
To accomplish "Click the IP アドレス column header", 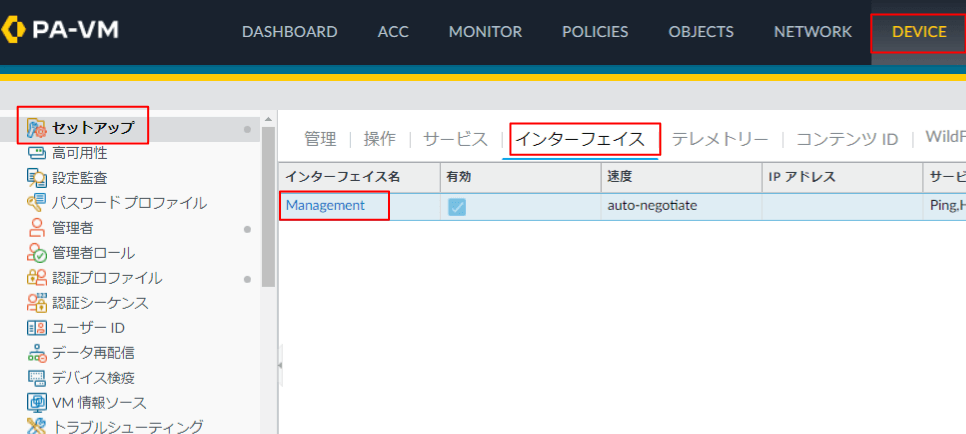I will [x=842, y=178].
